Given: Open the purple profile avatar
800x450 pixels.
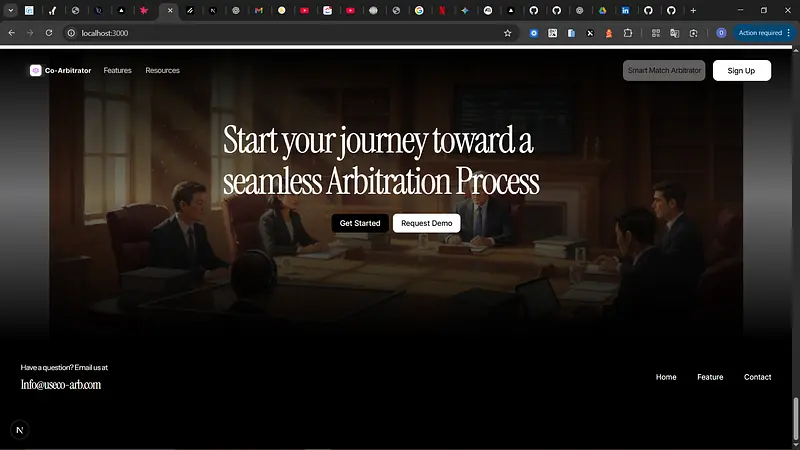Looking at the screenshot, I should coord(721,33).
